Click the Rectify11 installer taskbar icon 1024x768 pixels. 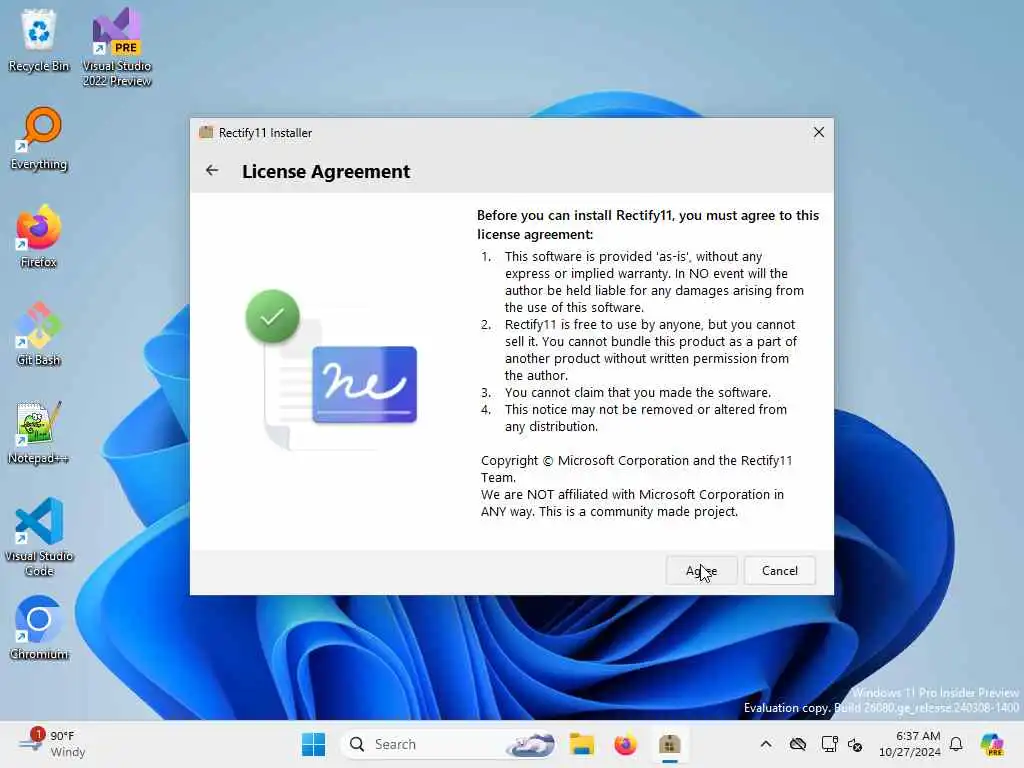point(669,744)
